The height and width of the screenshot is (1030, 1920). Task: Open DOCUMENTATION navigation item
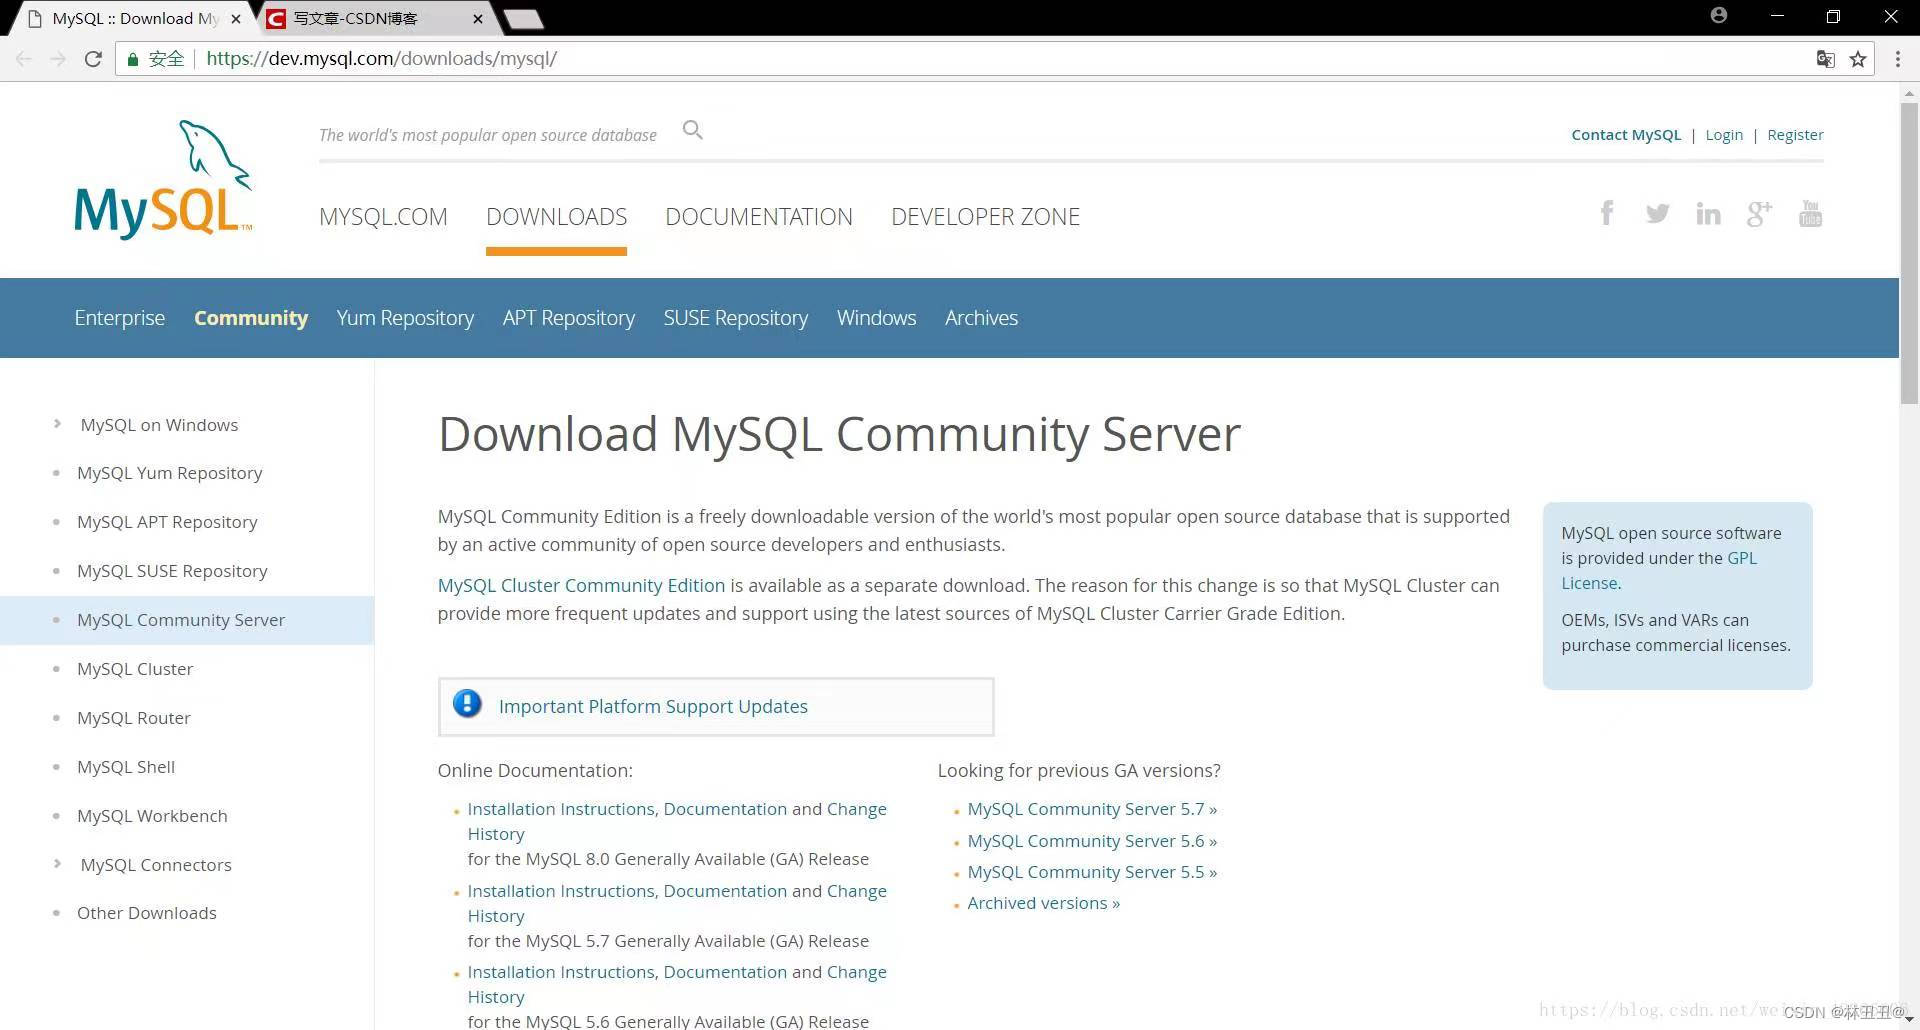pos(759,217)
